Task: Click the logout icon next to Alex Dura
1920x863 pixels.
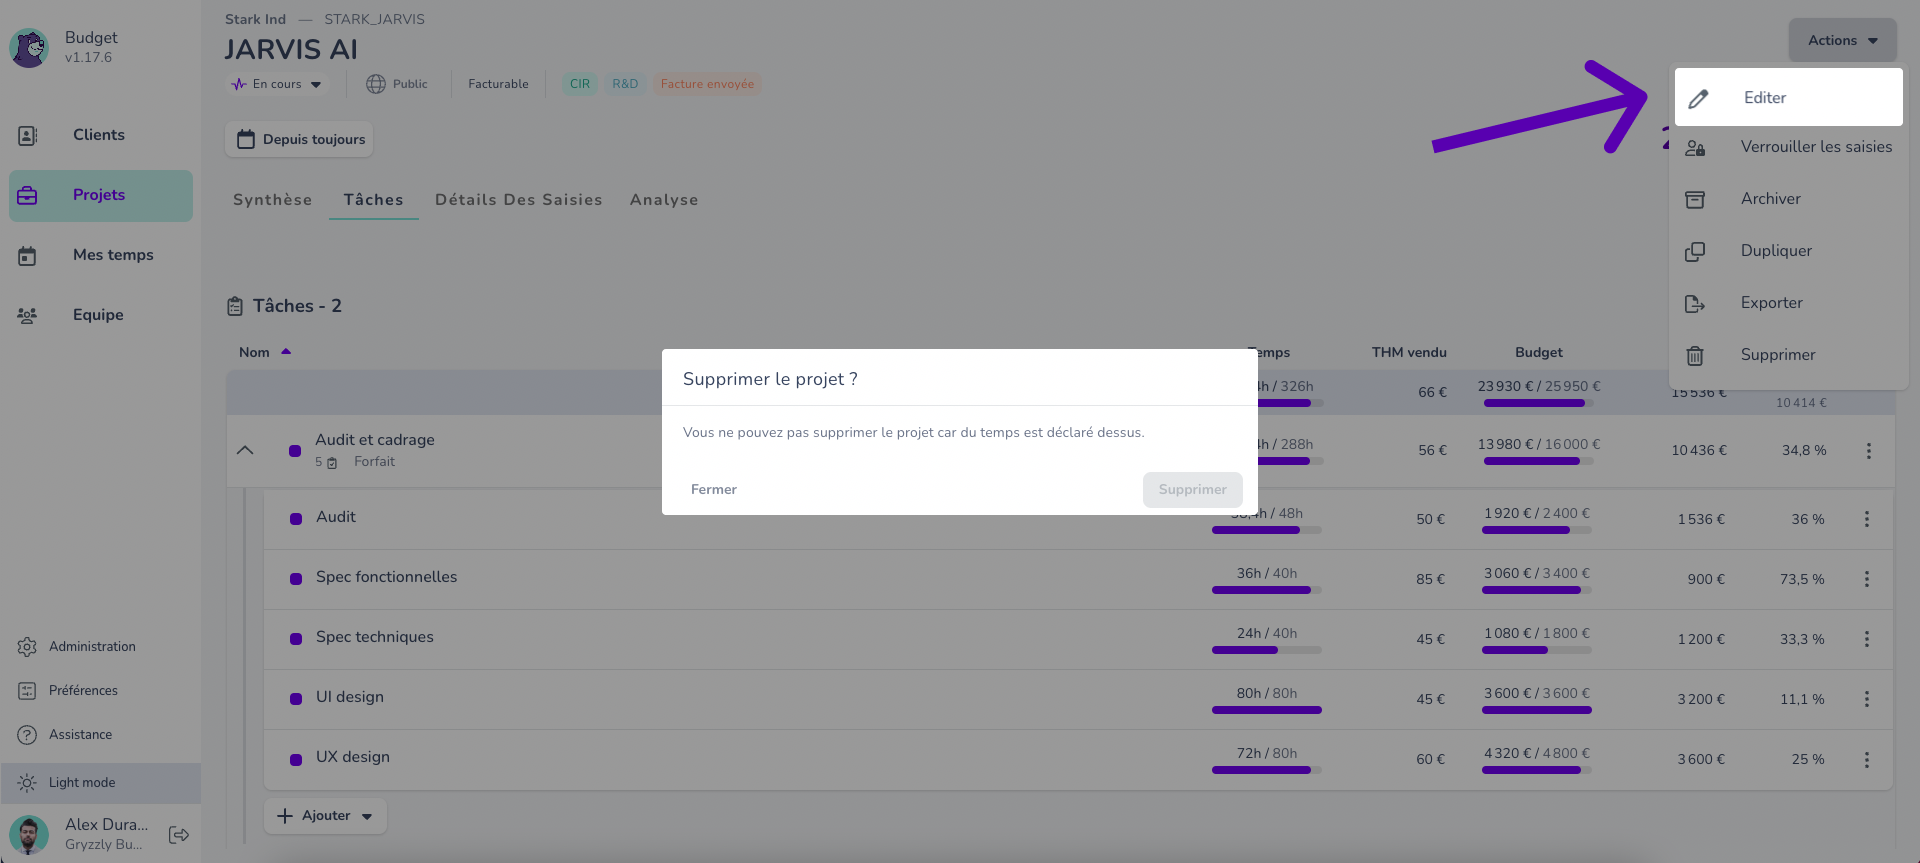Action: pyautogui.click(x=179, y=835)
